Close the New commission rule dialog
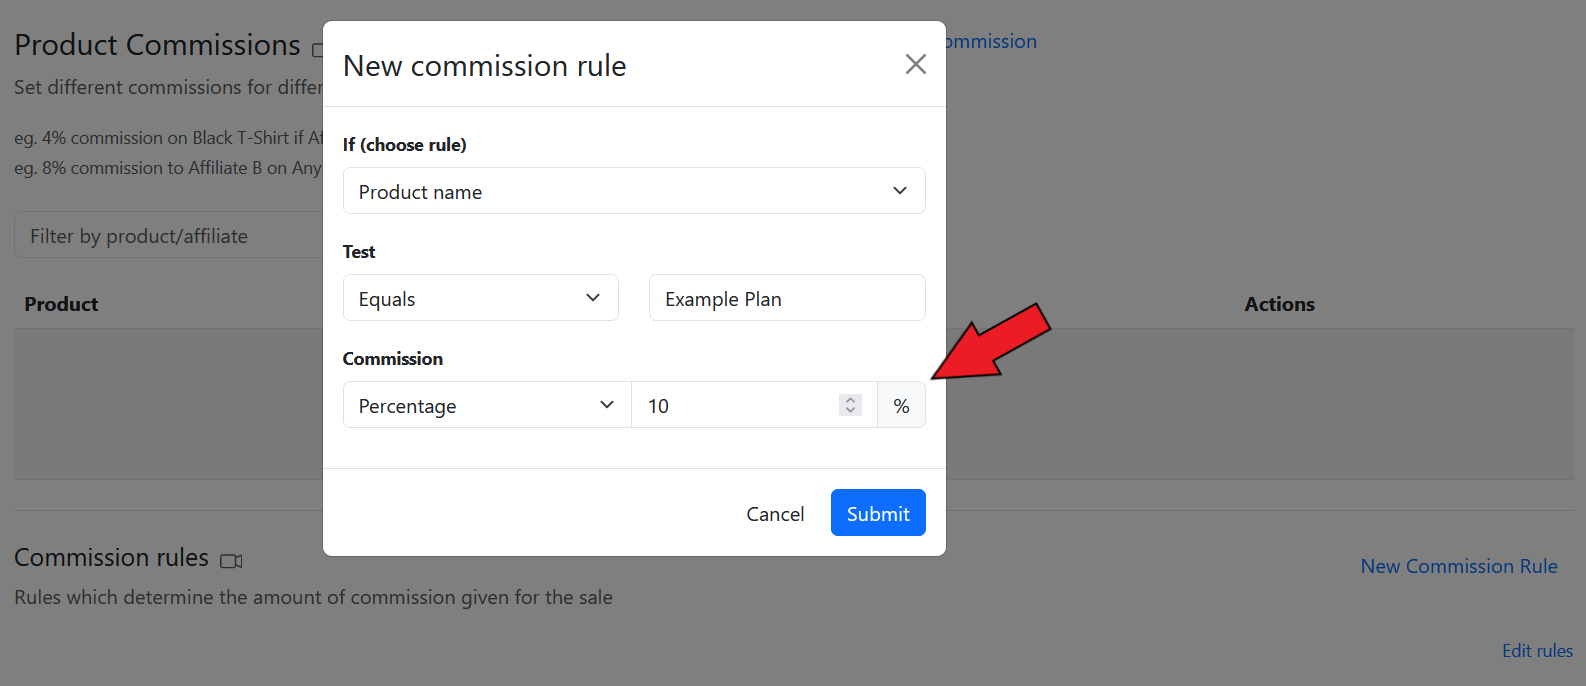 pos(915,64)
